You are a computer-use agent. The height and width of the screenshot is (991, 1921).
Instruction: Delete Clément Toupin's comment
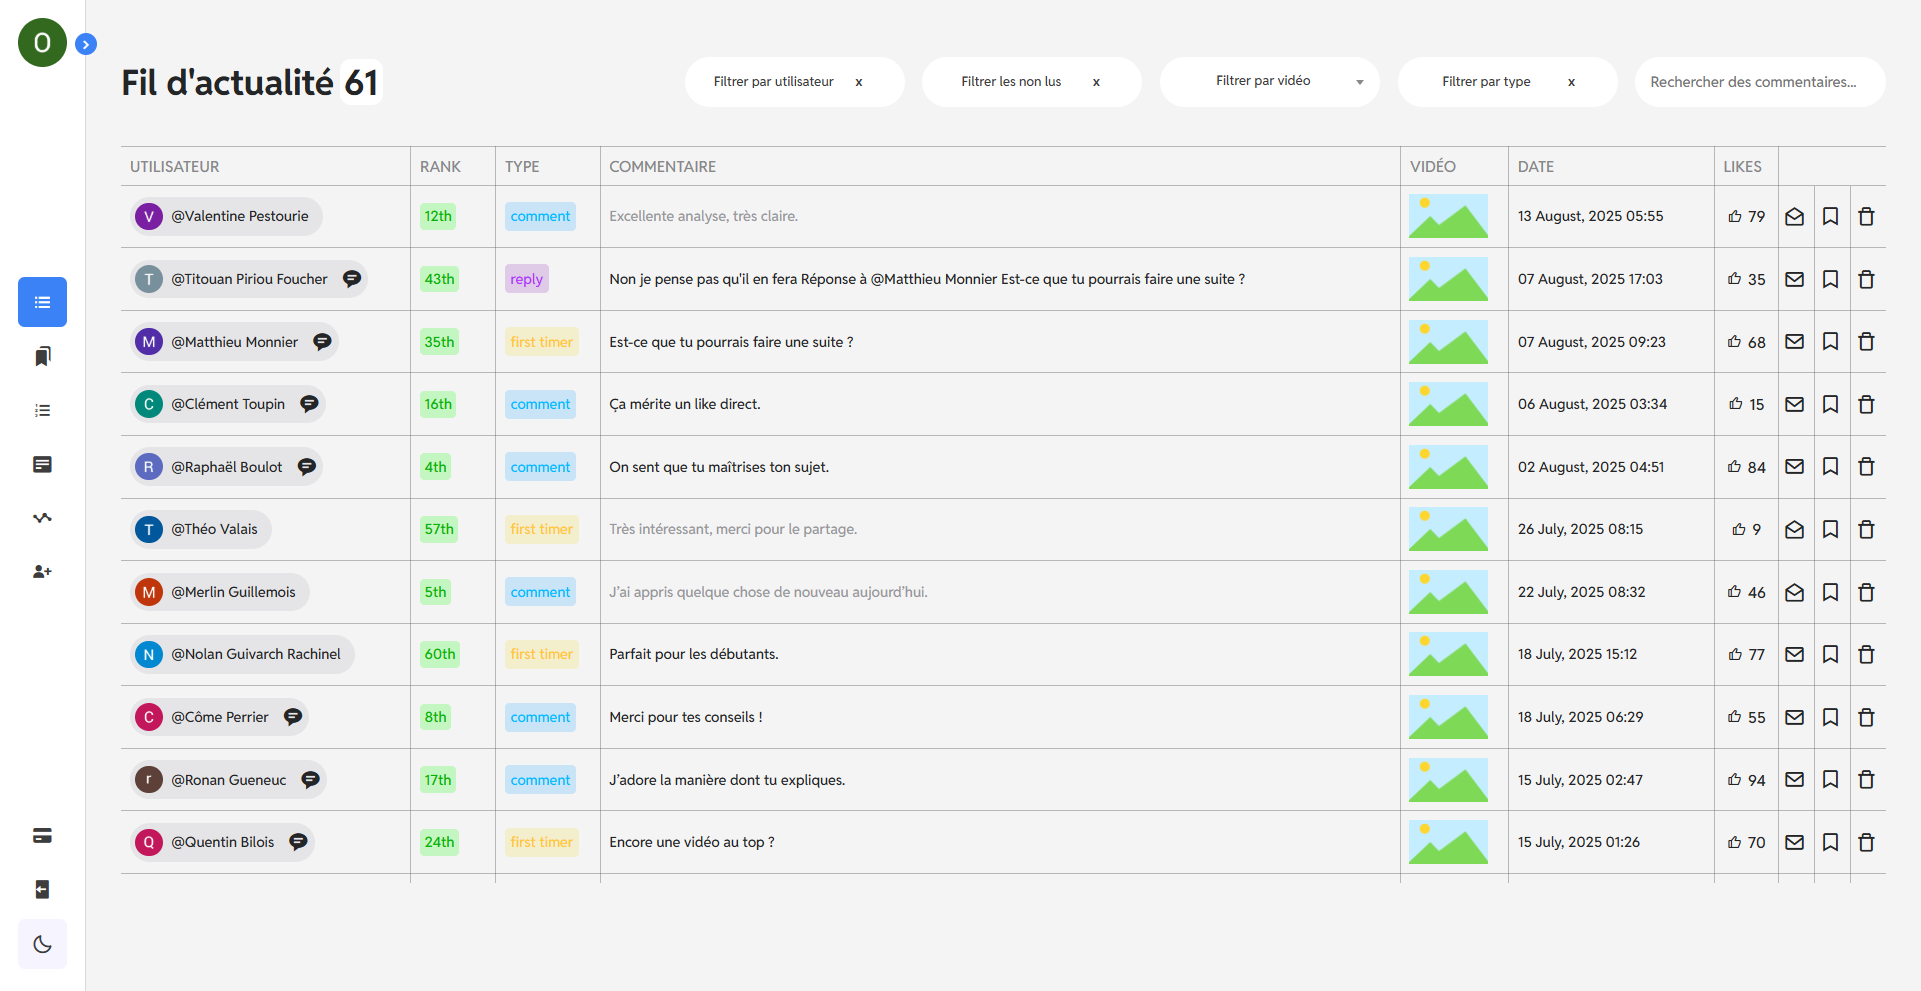[x=1866, y=404]
